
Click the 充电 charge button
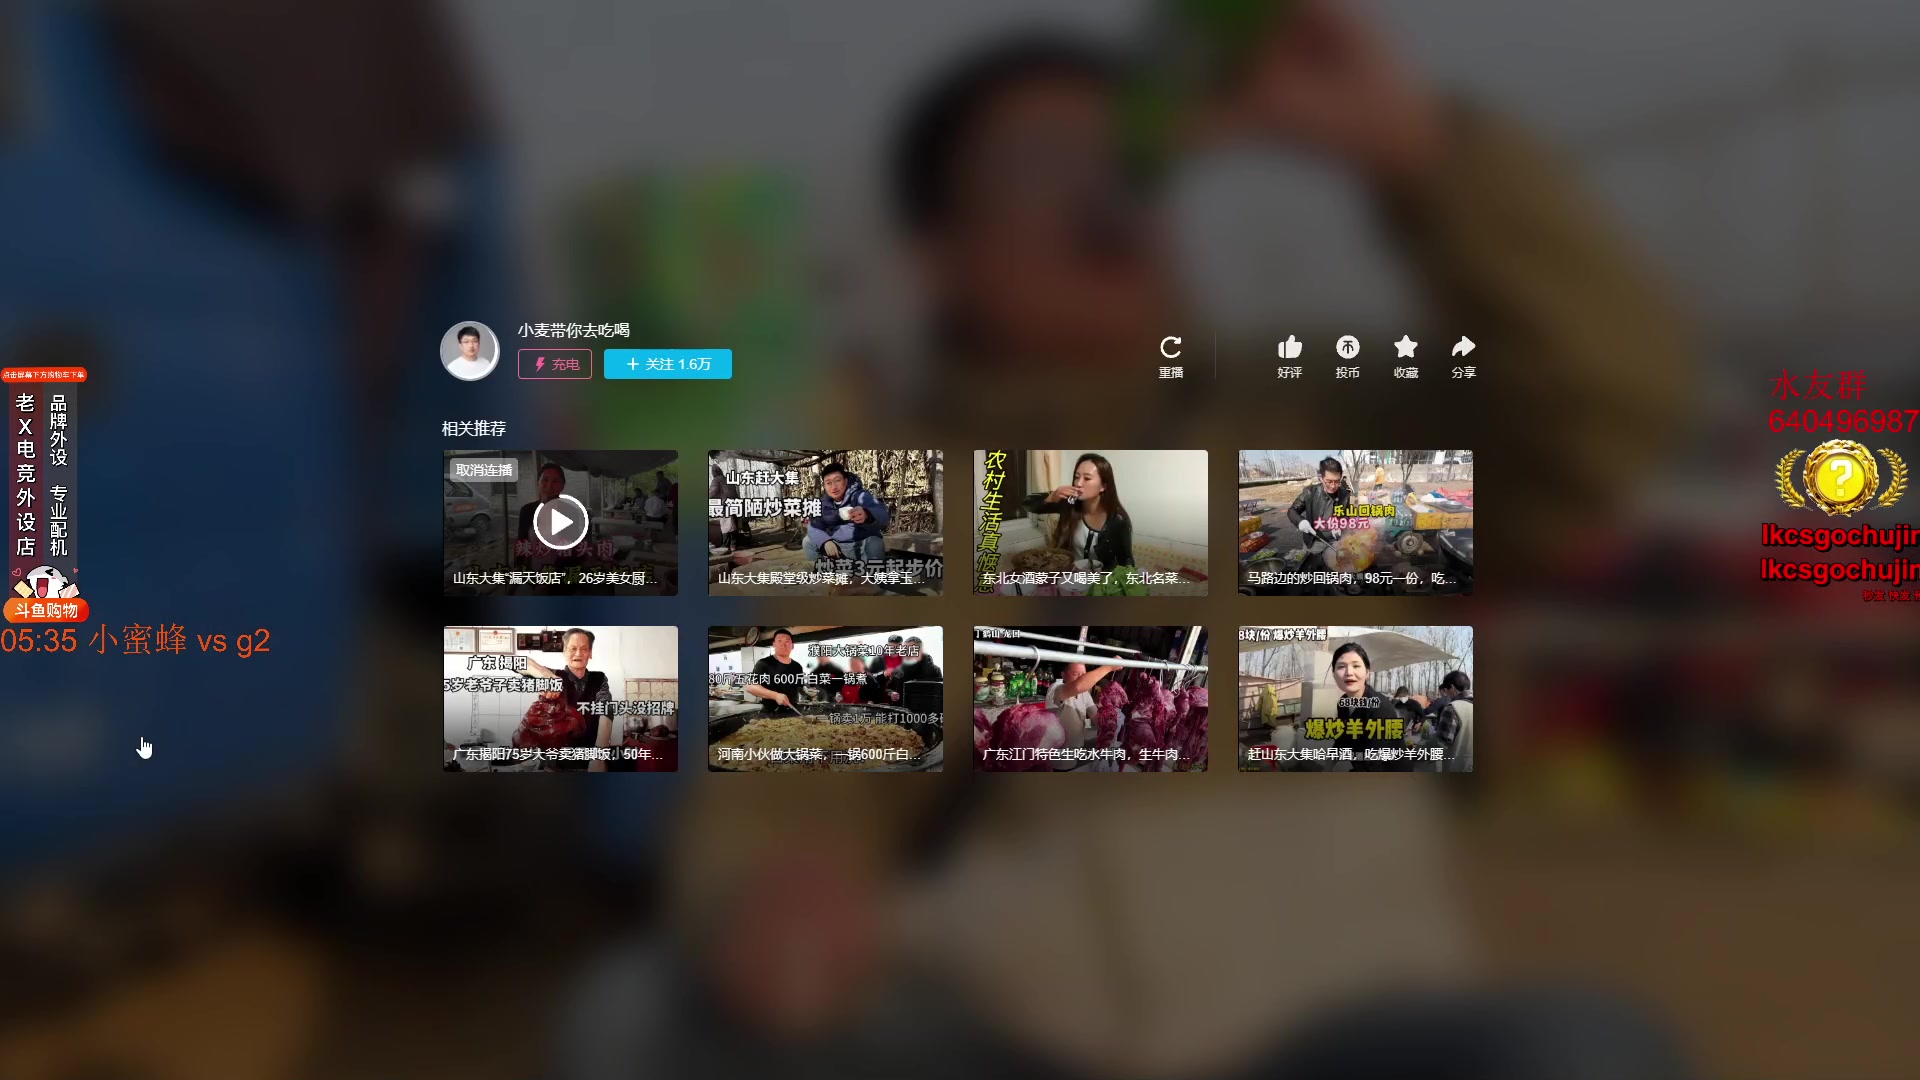(555, 364)
